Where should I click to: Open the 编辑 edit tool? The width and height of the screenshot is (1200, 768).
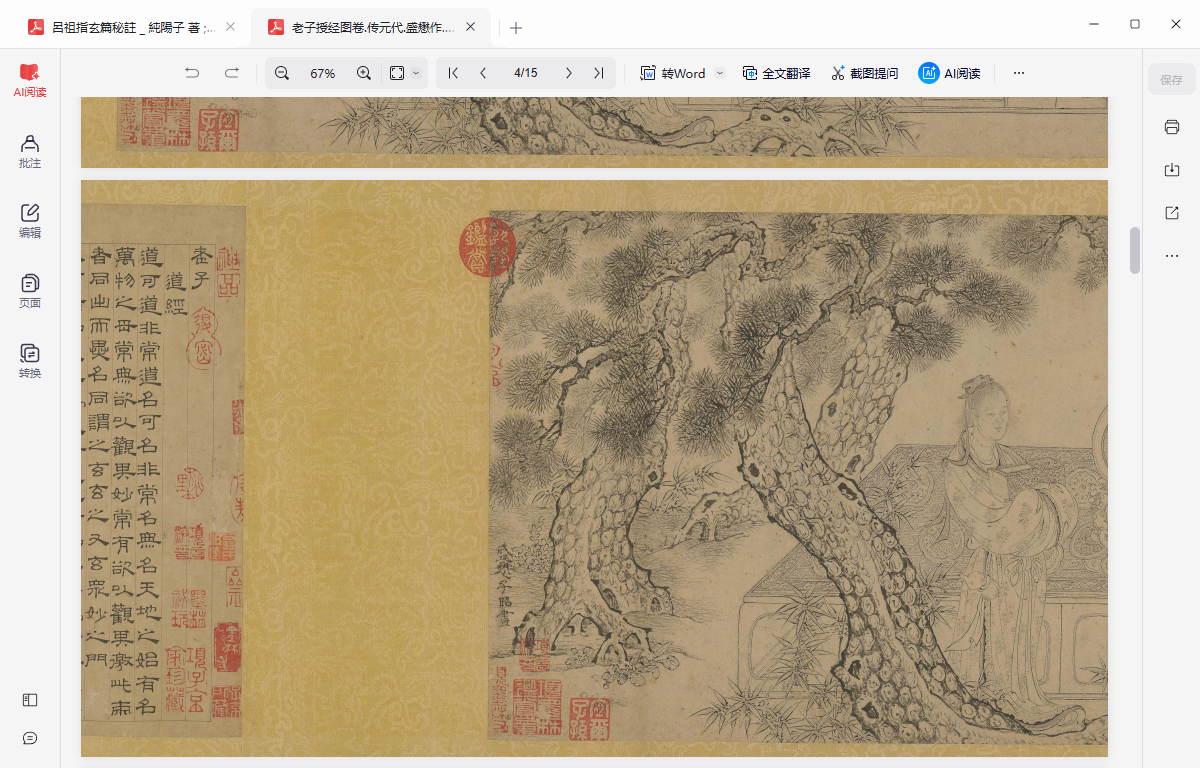click(30, 222)
